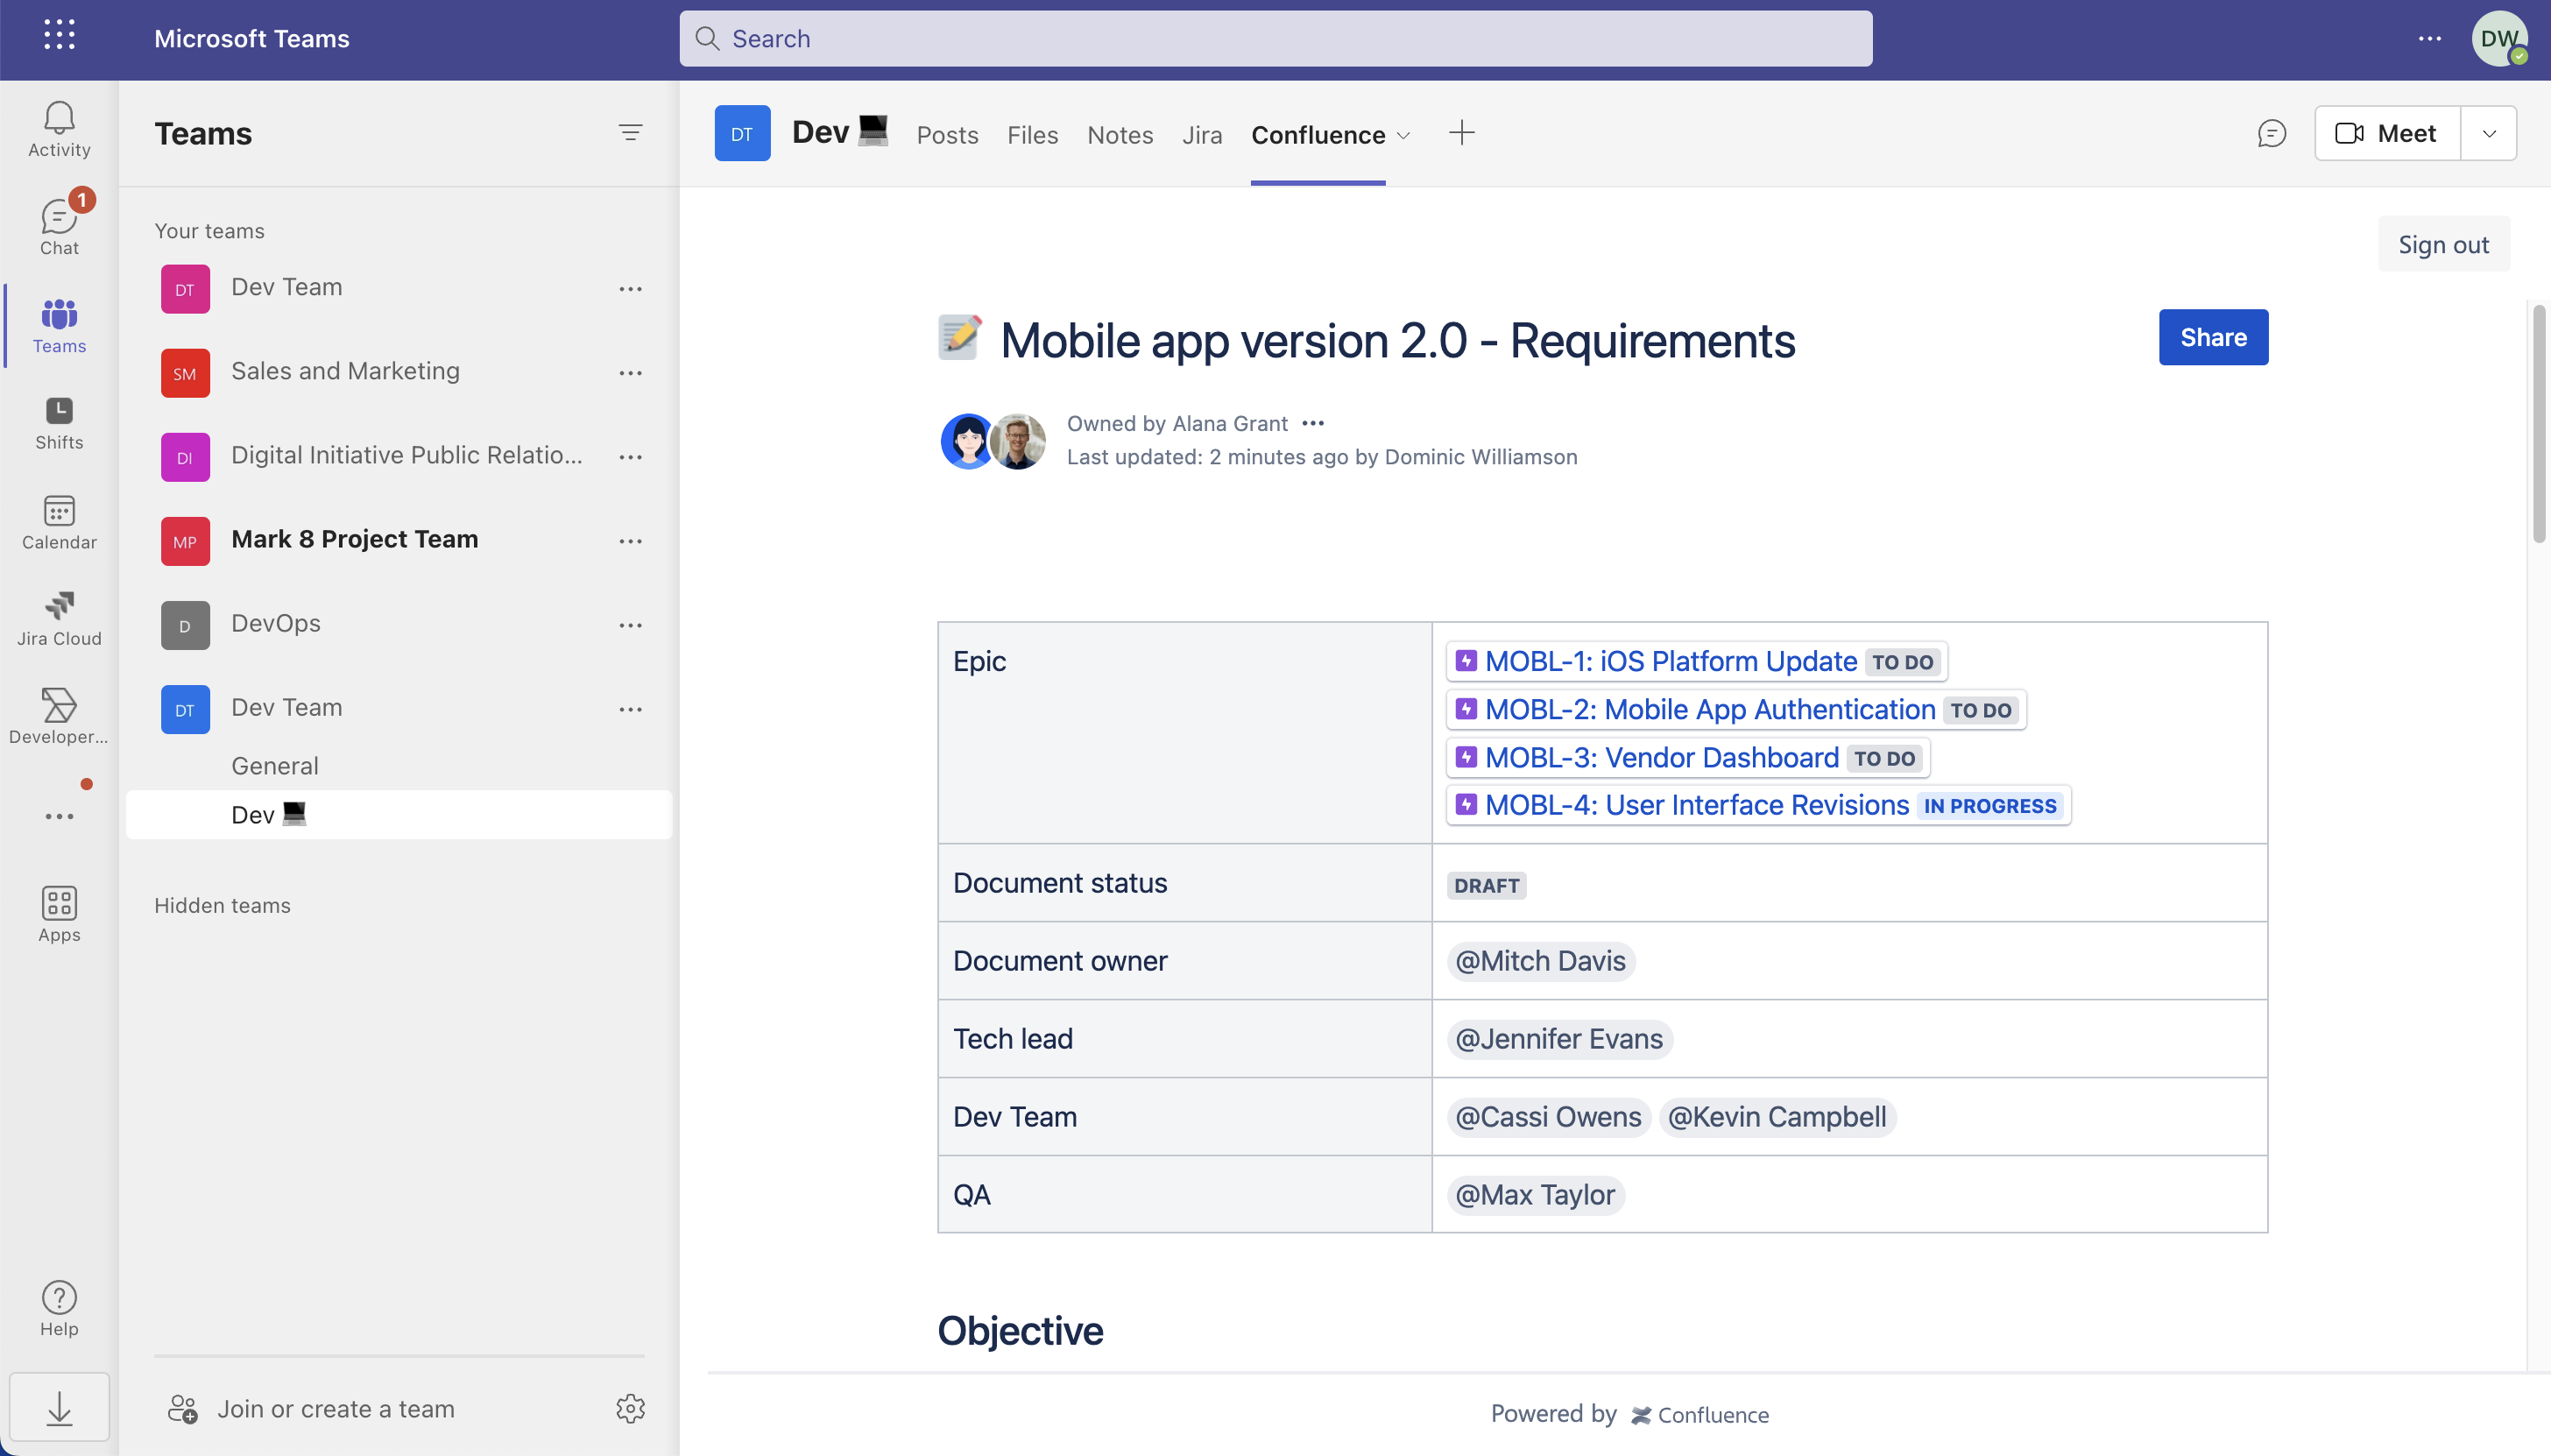Image resolution: width=2551 pixels, height=1456 pixels.
Task: Open the Dev Team ellipsis options menu
Action: click(632, 288)
